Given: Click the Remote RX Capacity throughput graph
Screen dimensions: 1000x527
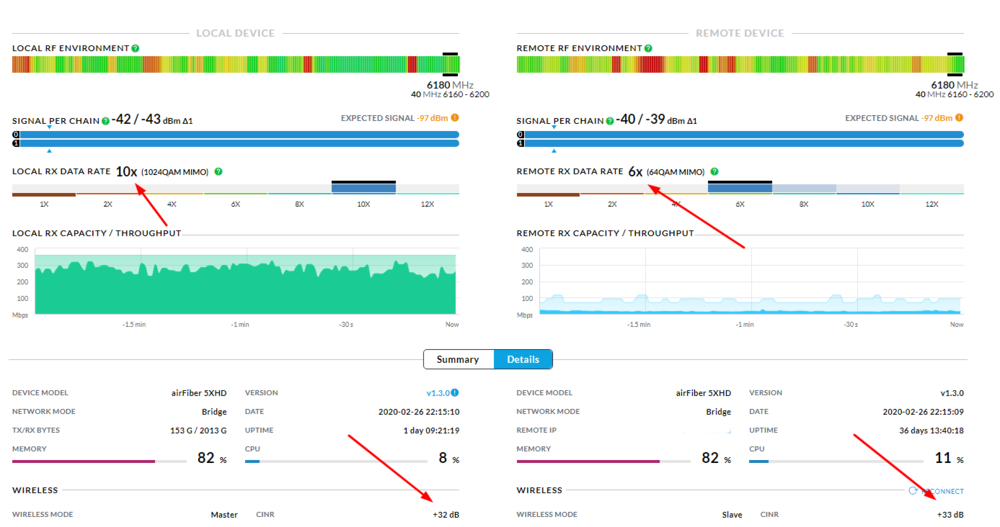Looking at the screenshot, I should (750, 285).
